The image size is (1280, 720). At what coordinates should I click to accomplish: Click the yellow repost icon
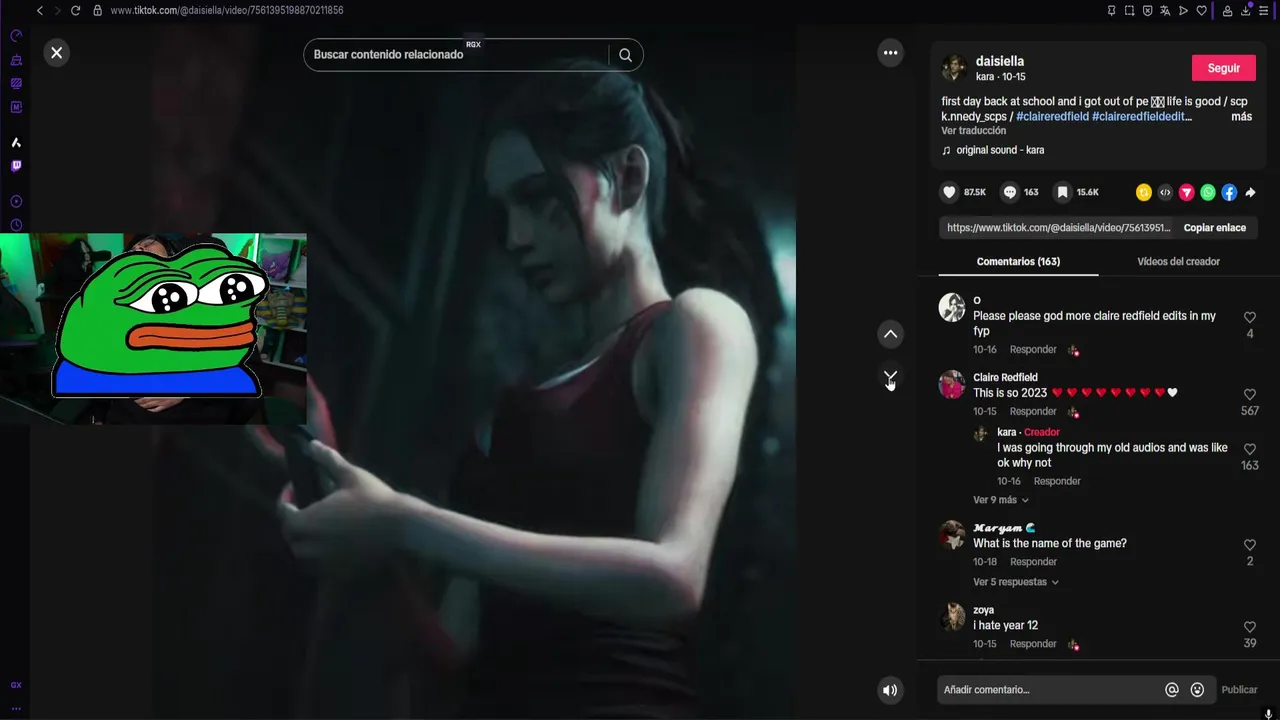click(x=1144, y=192)
